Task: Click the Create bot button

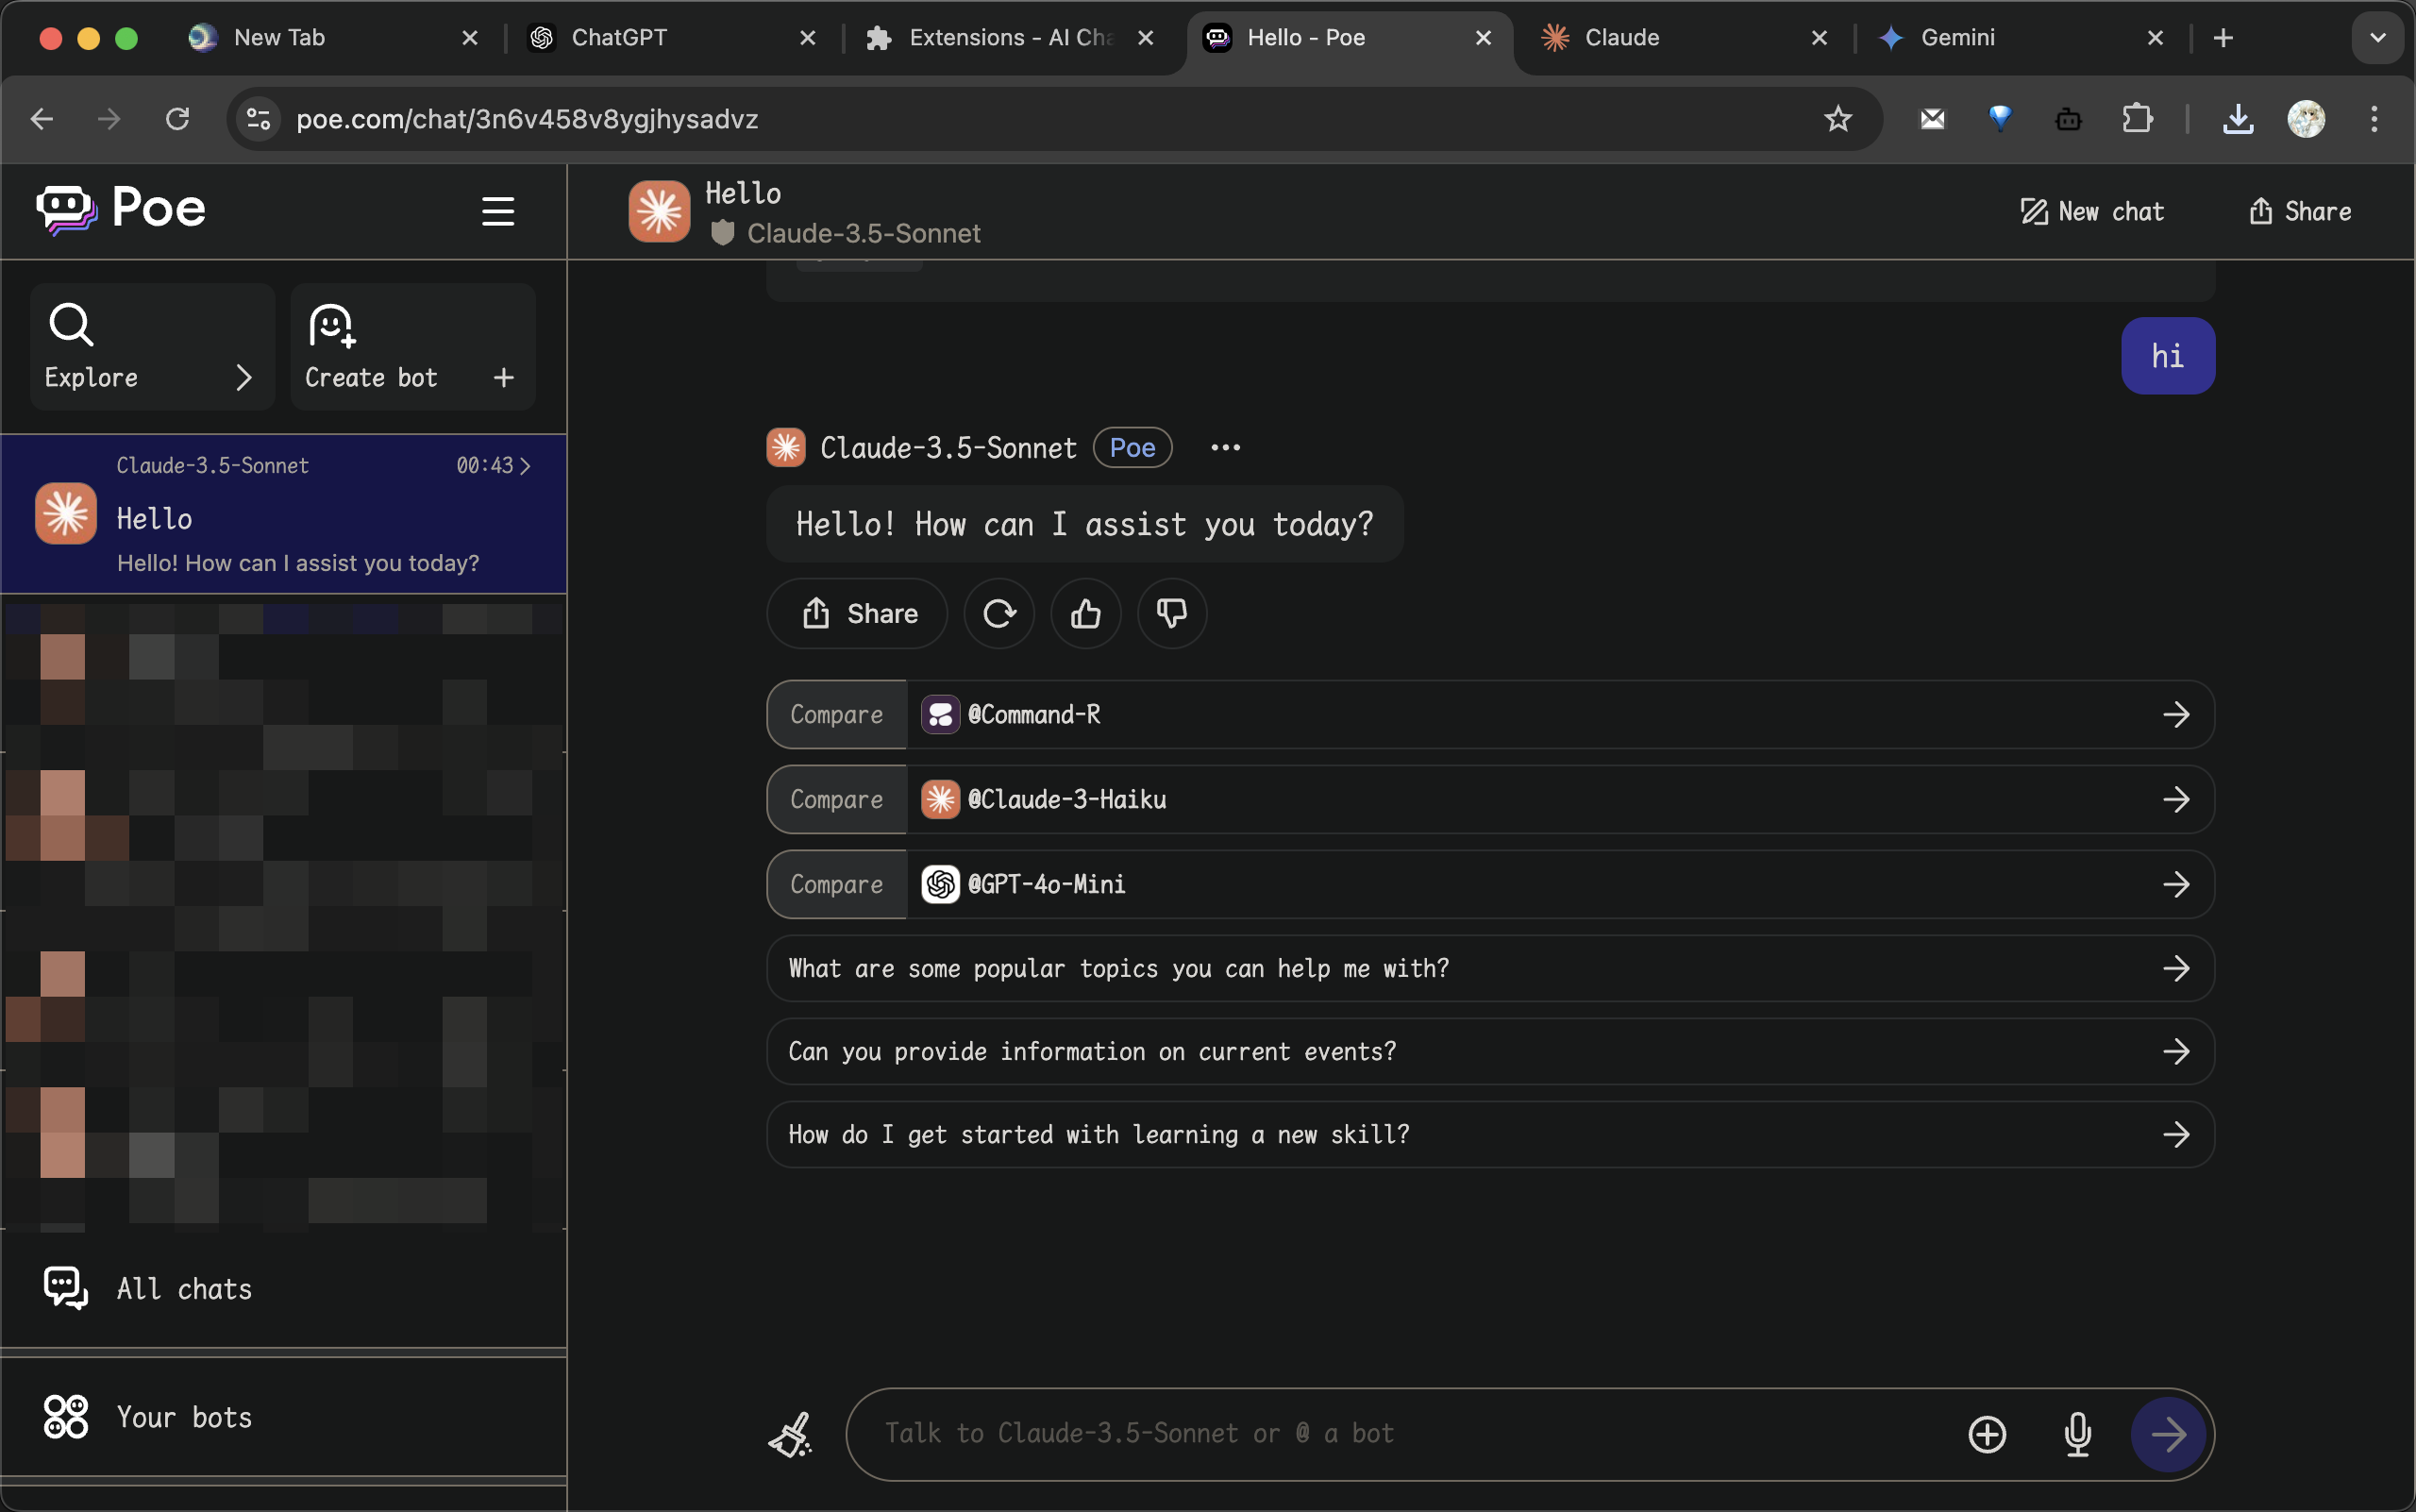Action: 412,347
